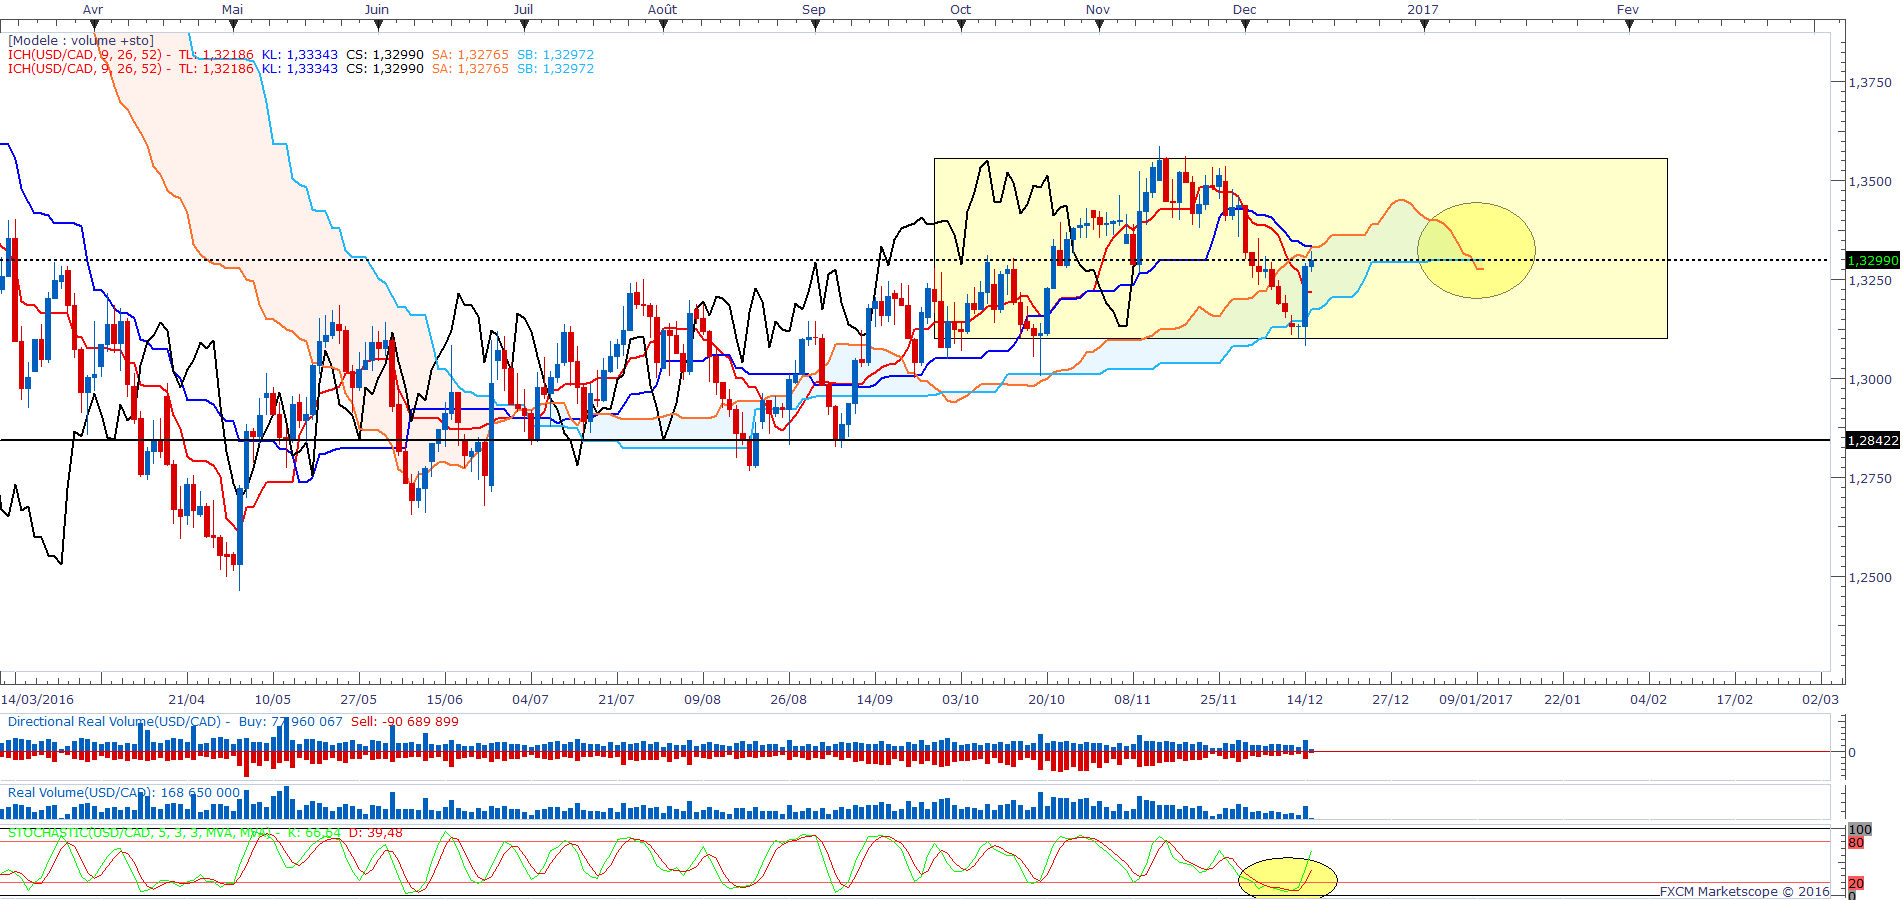
Task: Click the 14/03/2016 date axis label
Action: (x=38, y=700)
